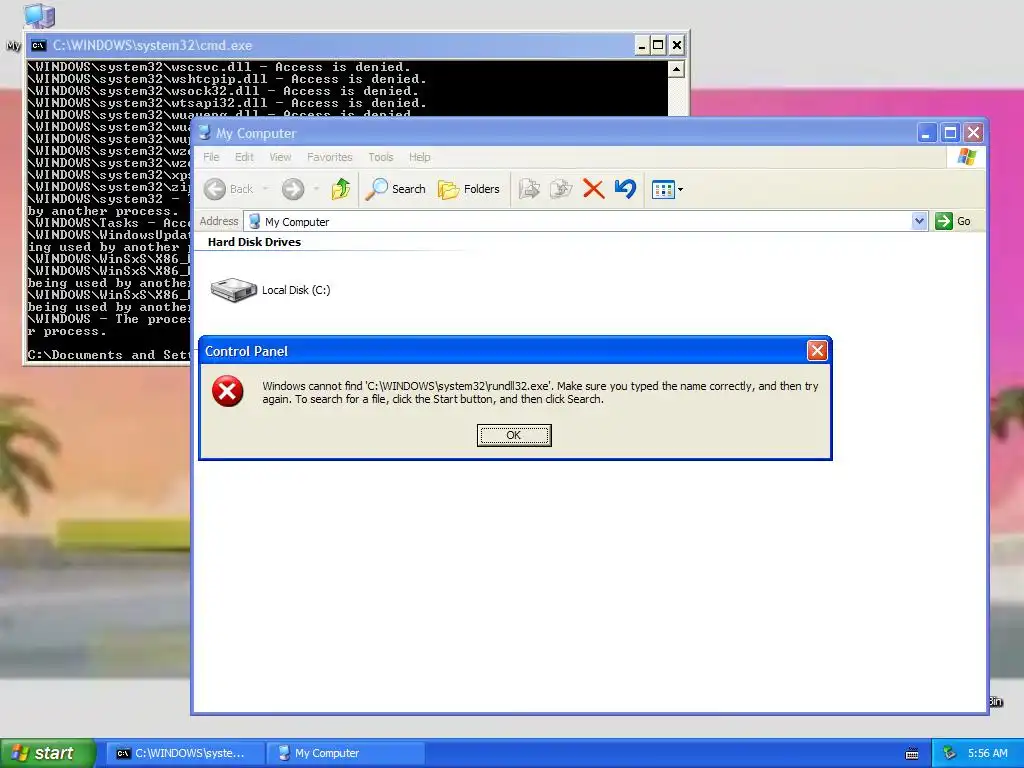The image size is (1024, 768).
Task: Click the Windows flag logo in My Computer
Action: pos(967,157)
